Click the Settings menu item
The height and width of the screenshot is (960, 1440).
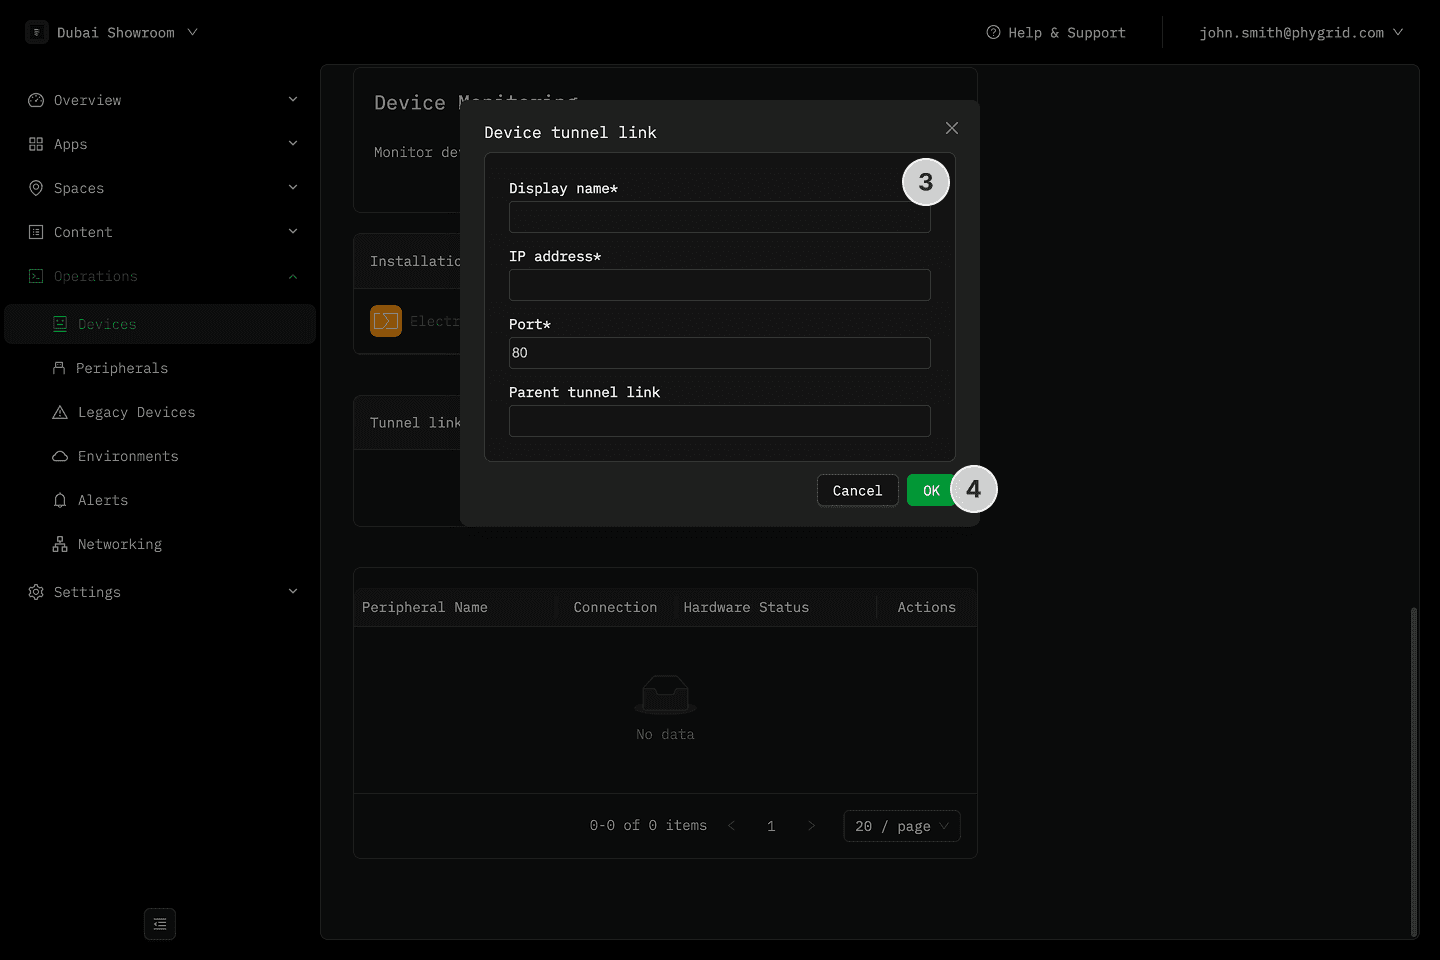click(160, 592)
